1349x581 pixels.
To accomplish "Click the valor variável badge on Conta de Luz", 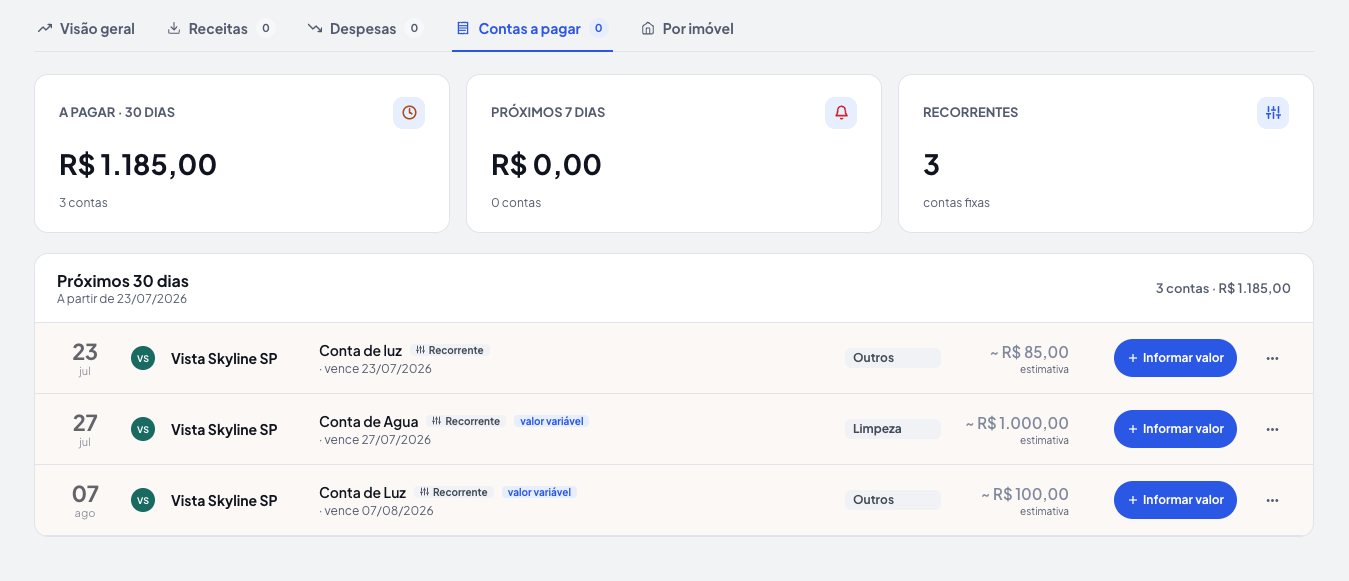I will (539, 493).
